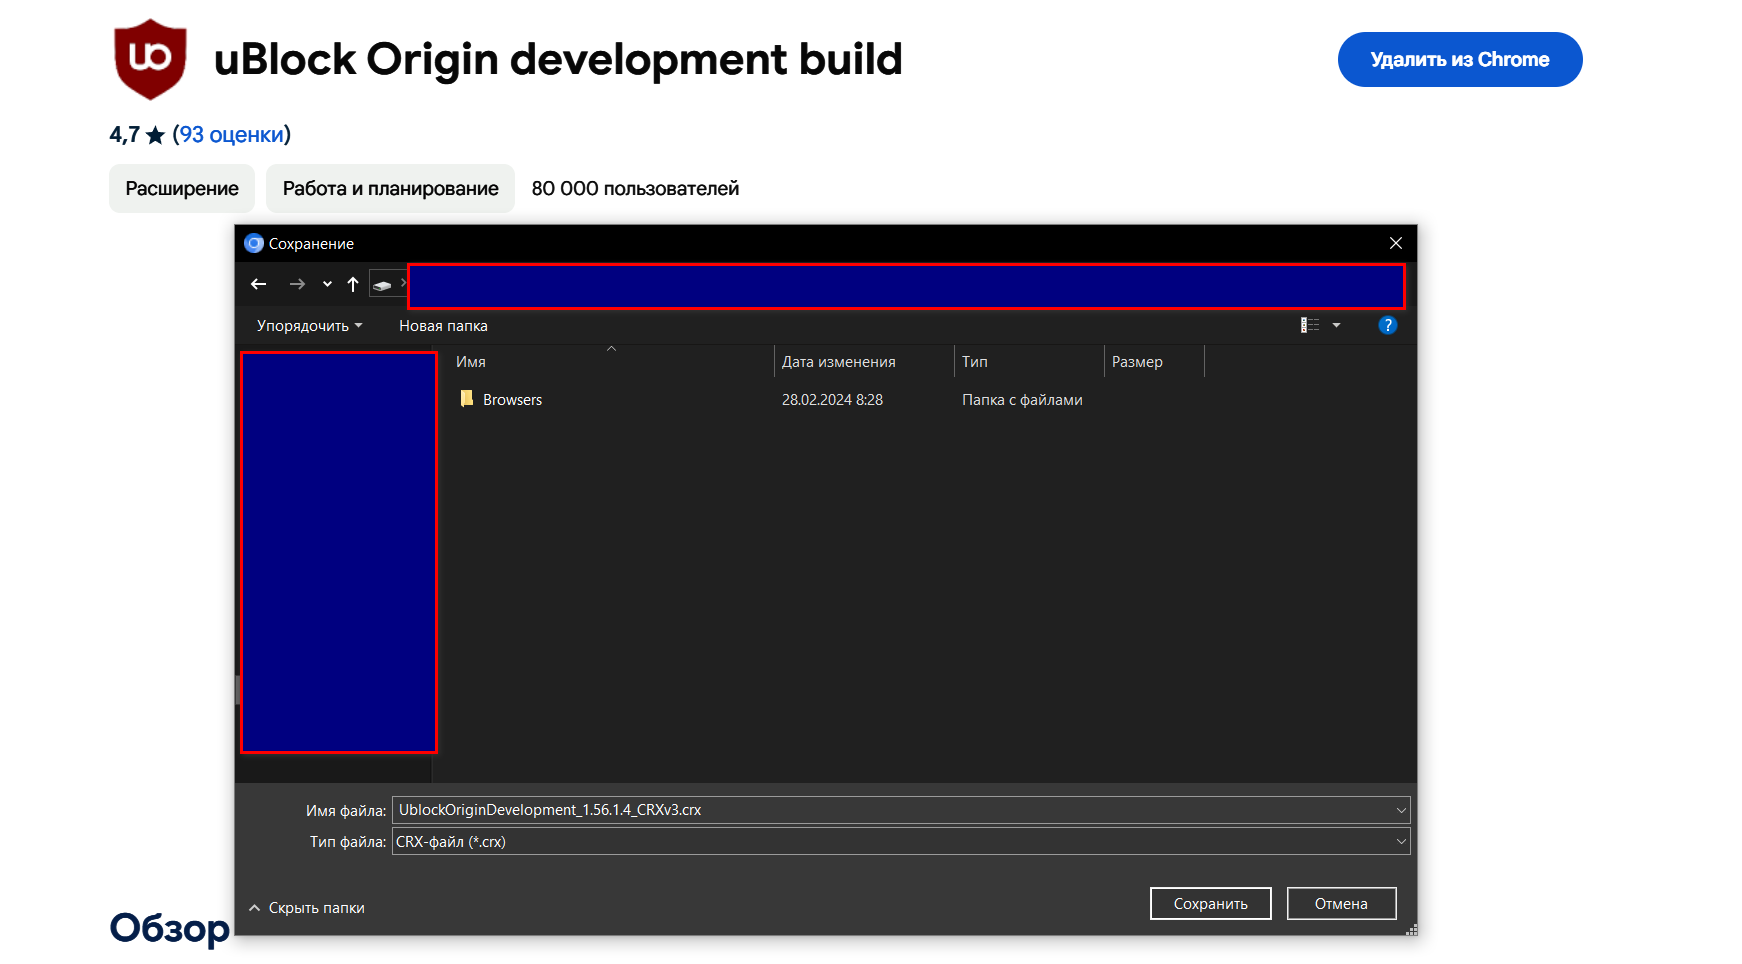The image size is (1742, 964).
Task: Open view options dropdown arrow
Action: (1336, 325)
